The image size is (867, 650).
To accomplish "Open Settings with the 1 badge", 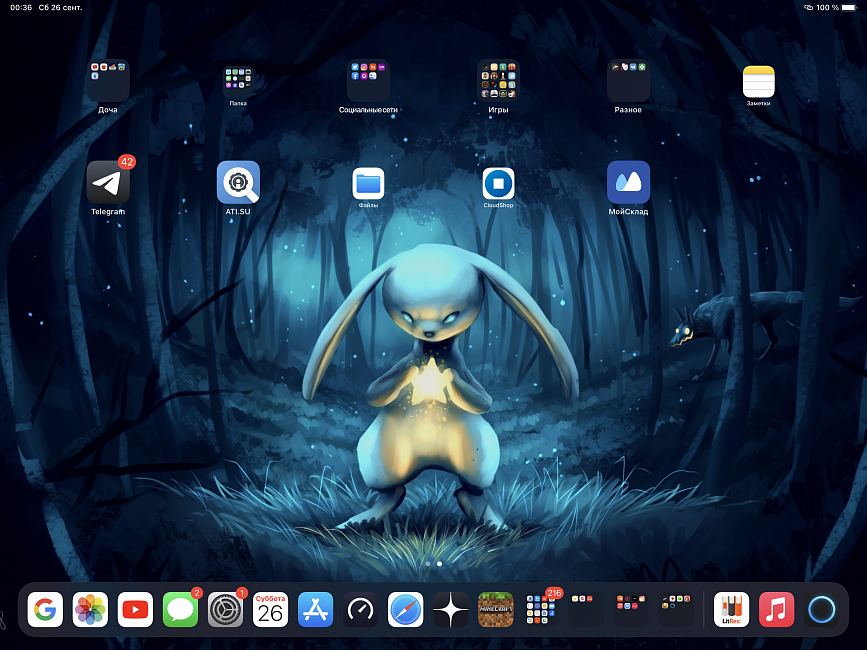I will pos(226,610).
